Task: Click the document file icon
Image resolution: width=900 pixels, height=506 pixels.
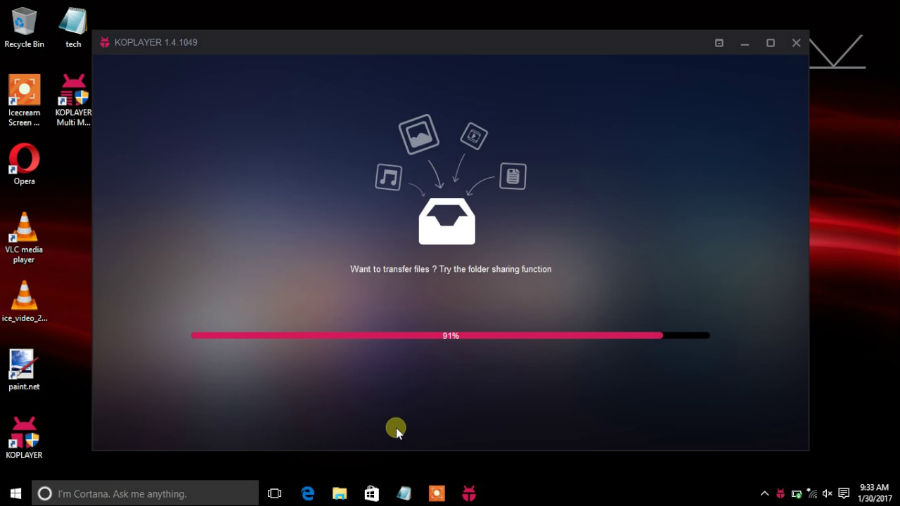Action: [512, 177]
